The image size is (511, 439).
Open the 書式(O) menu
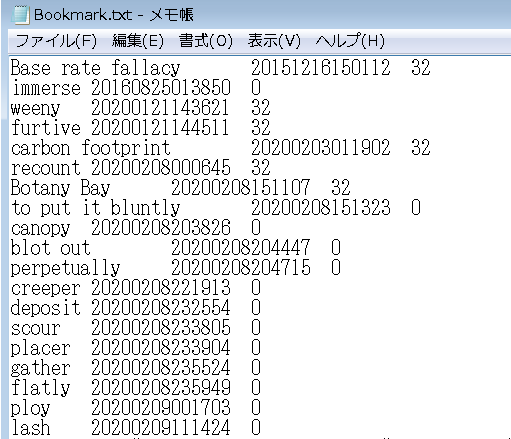coord(205,41)
